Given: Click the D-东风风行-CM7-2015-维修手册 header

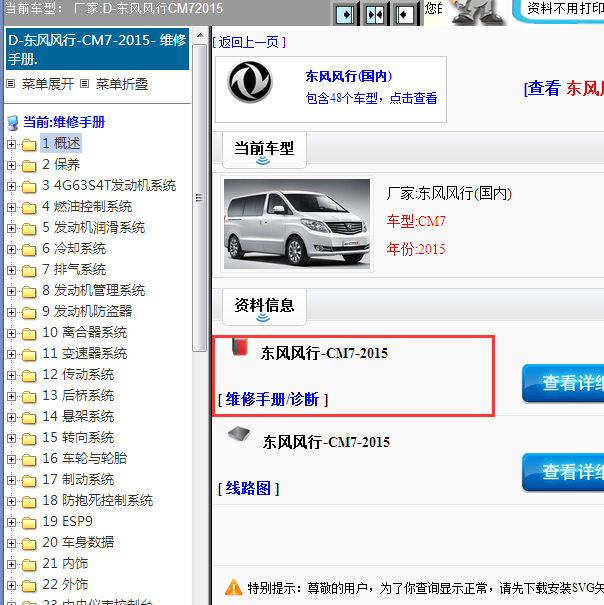Looking at the screenshot, I should (x=97, y=49).
